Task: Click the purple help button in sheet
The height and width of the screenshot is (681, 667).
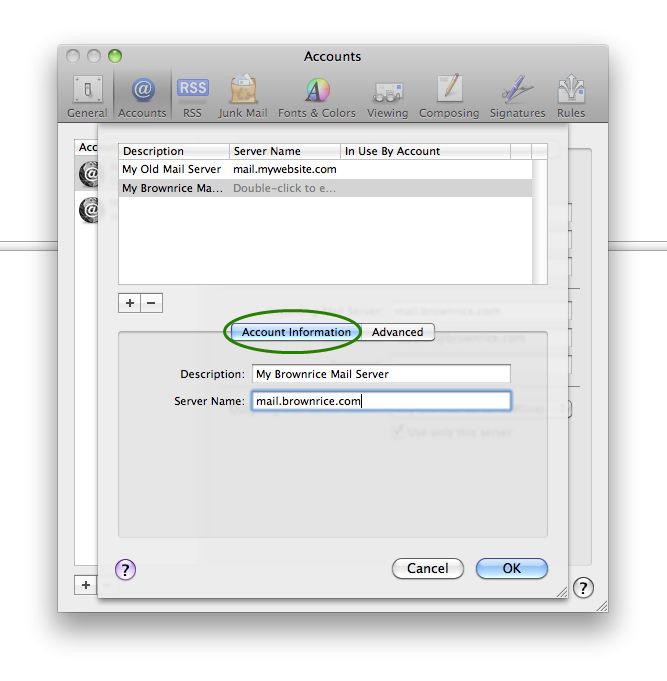Action: click(125, 569)
